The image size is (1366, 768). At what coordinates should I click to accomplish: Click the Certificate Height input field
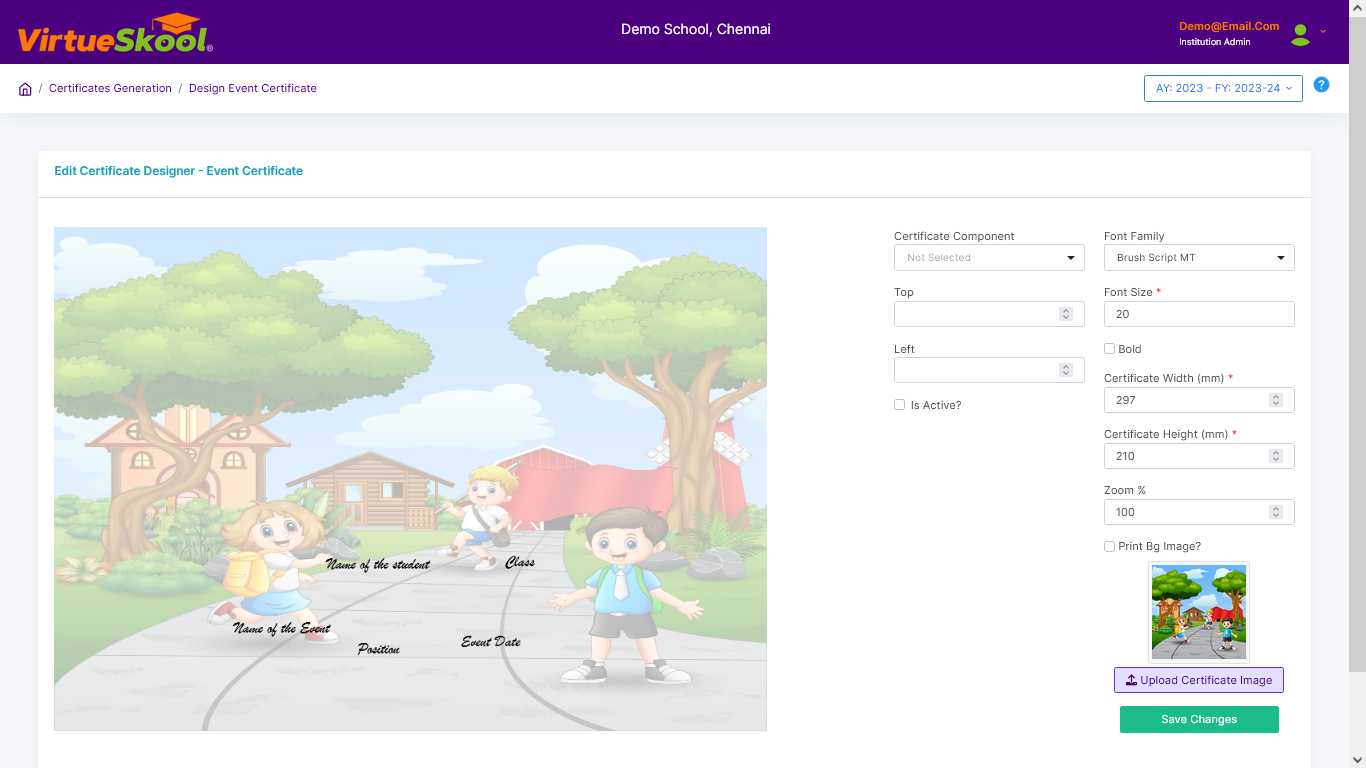(x=1199, y=456)
